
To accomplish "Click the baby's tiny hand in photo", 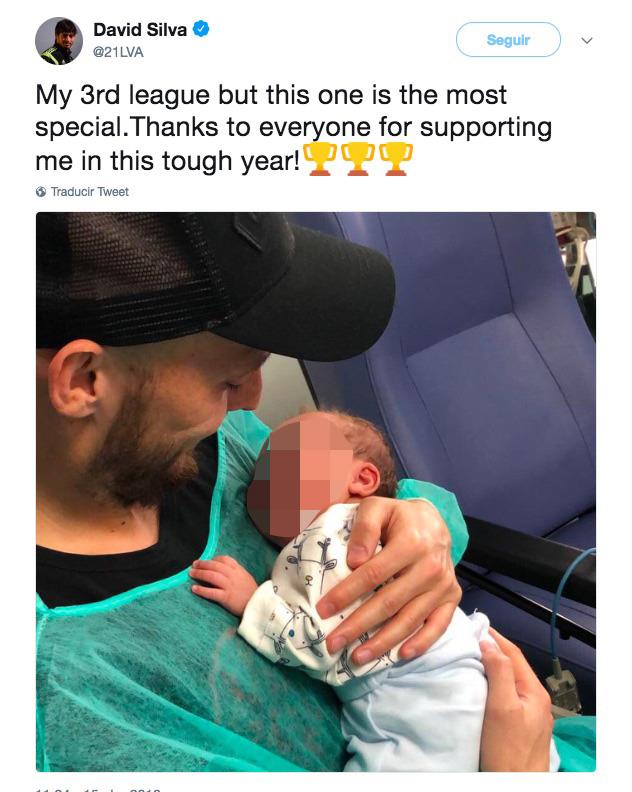I will click(222, 584).
